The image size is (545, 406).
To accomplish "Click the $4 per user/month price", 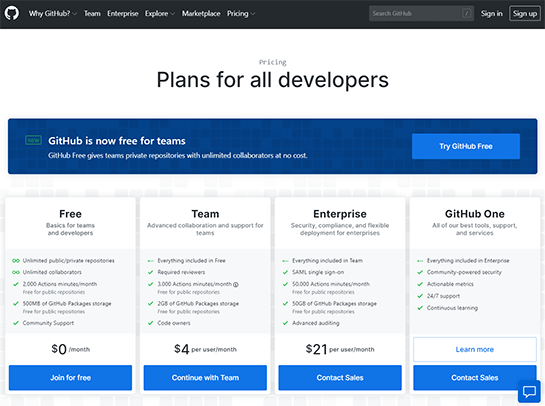I will 205,349.
